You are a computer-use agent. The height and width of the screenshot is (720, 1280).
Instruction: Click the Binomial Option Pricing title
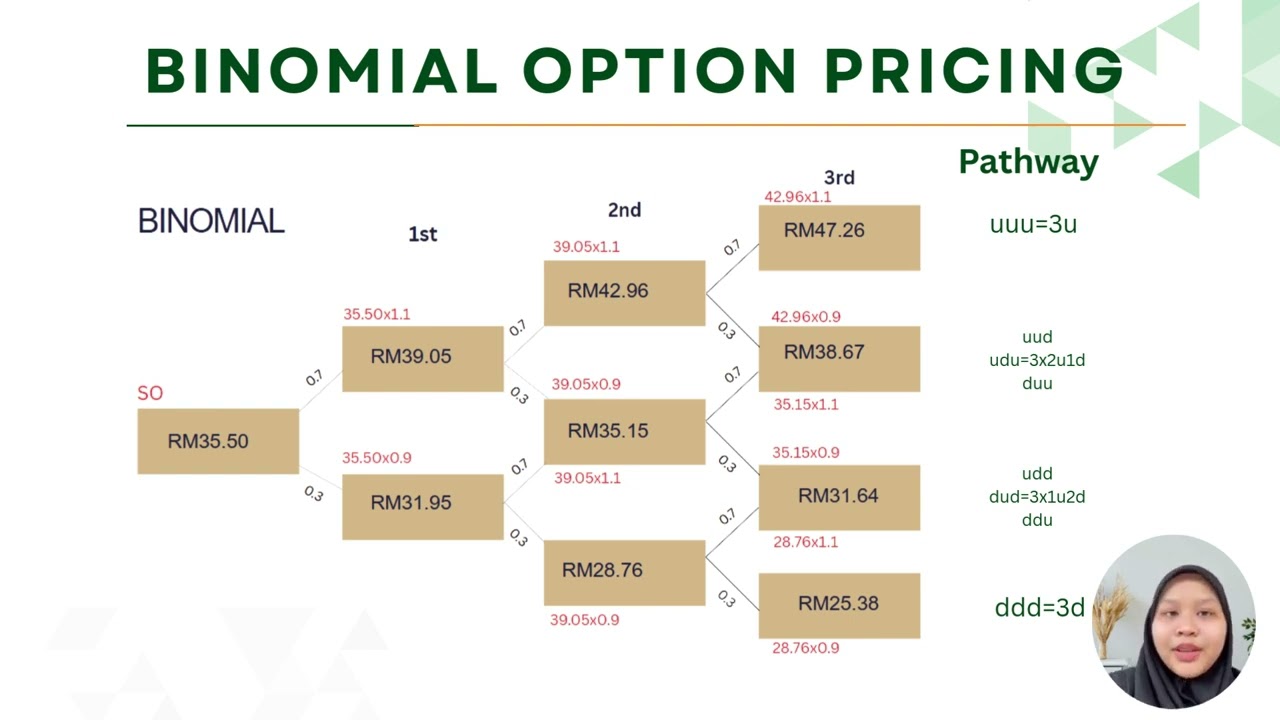tap(634, 71)
